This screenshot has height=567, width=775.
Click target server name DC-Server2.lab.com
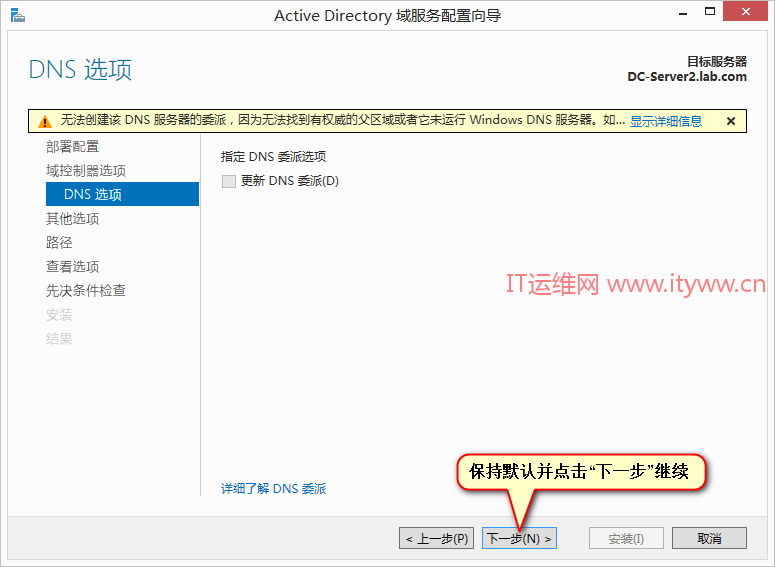pyautogui.click(x=687, y=77)
